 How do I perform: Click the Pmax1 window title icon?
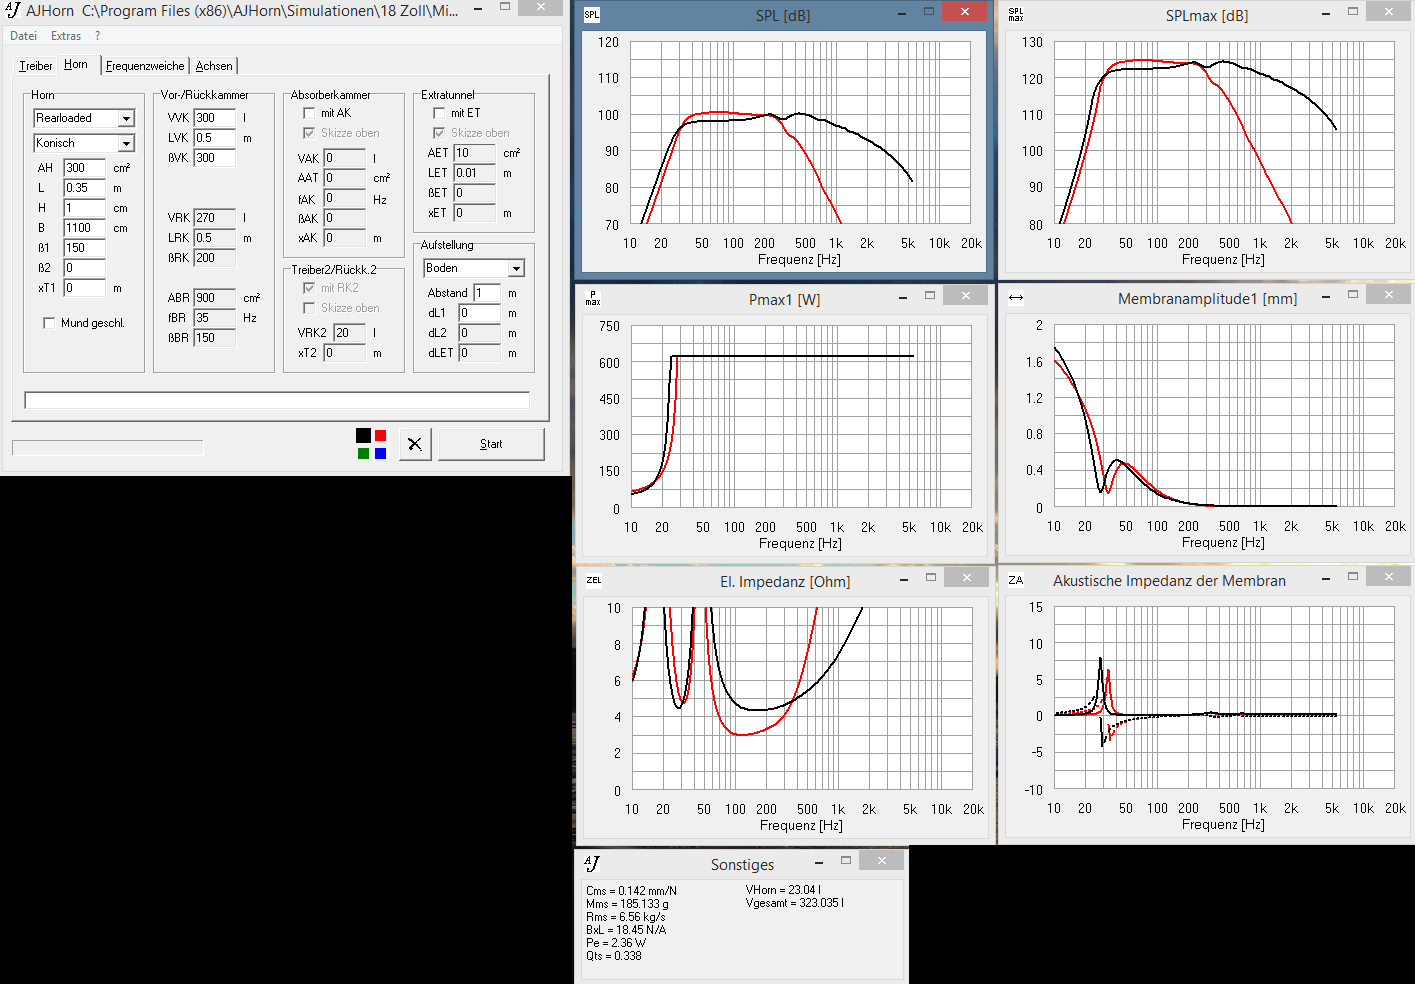pos(593,298)
